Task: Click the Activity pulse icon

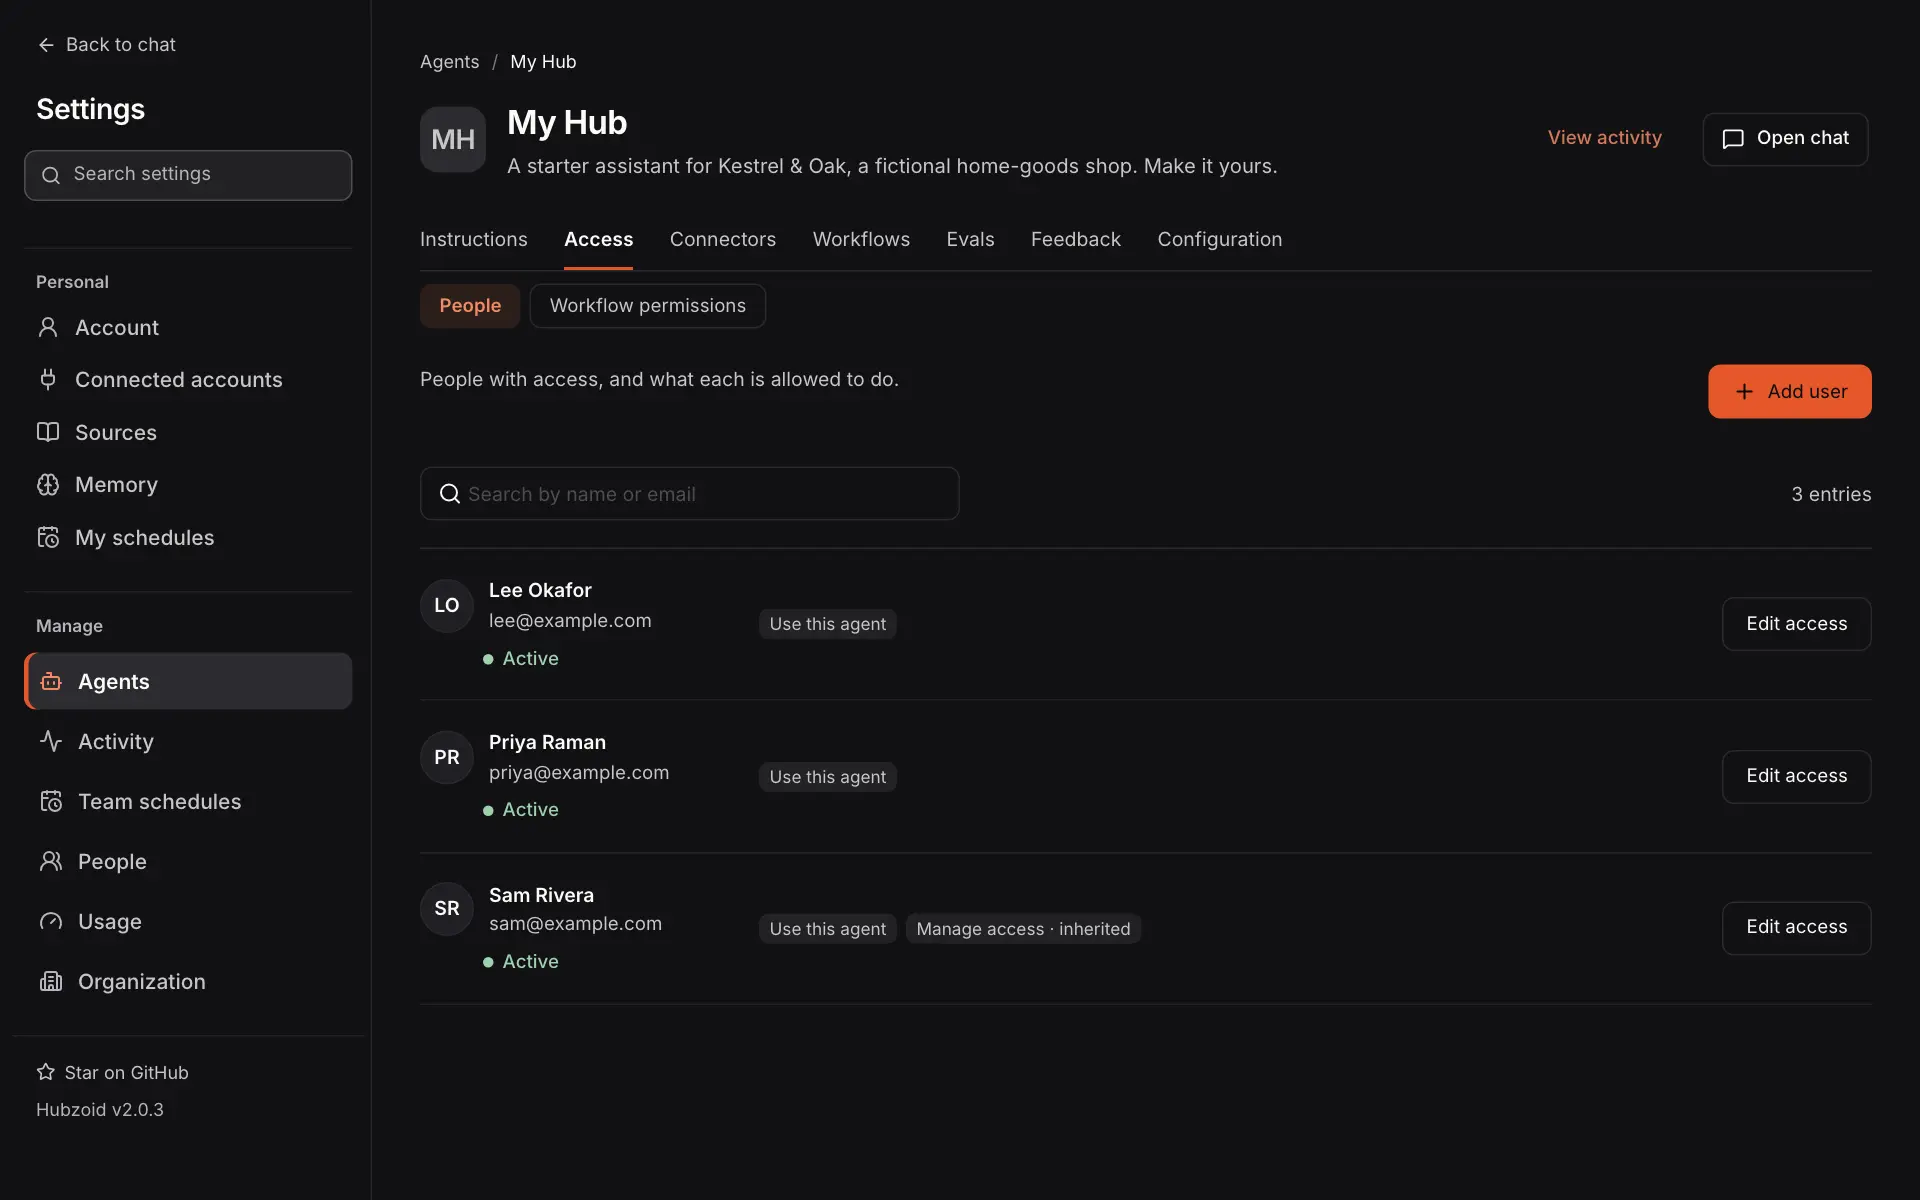Action: click(51, 741)
